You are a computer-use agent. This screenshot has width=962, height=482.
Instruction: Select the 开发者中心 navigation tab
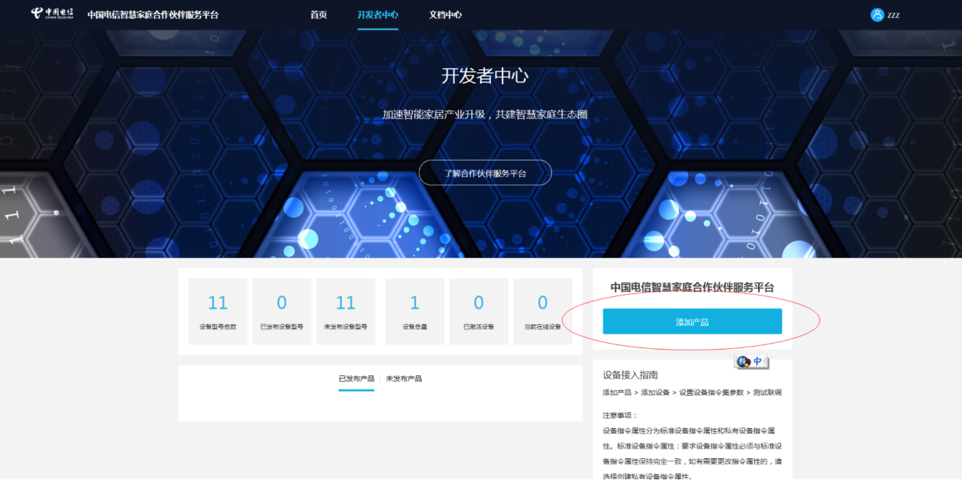tap(377, 15)
